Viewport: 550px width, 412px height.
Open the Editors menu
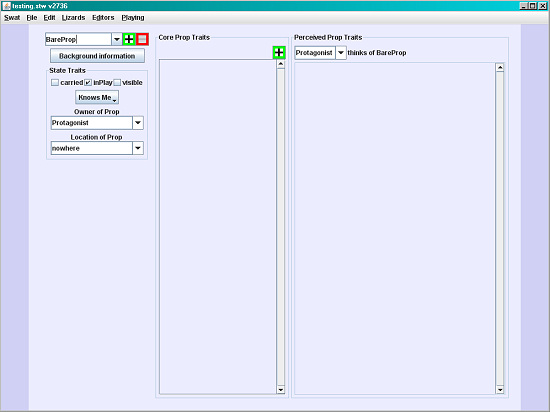click(103, 18)
